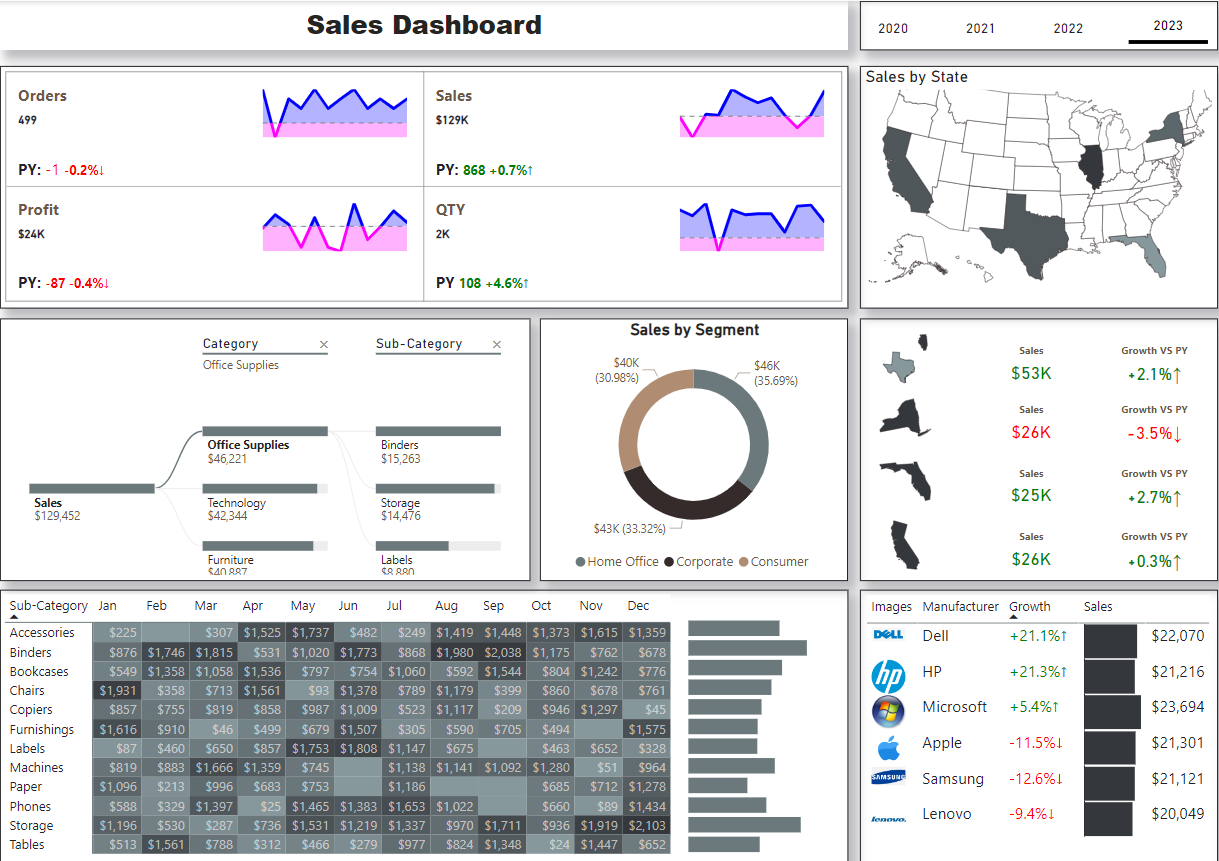Expand the Technology node in tree
Viewport: 1219px width, 861px height.
coord(265,489)
